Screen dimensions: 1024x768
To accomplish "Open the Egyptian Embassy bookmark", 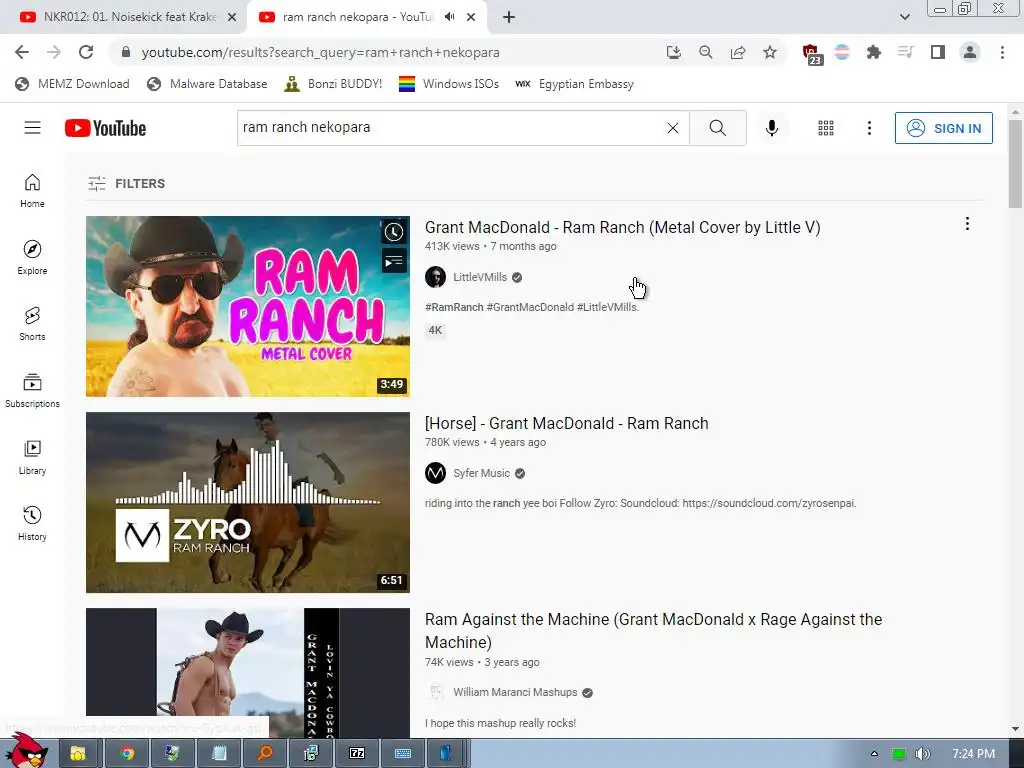I will coord(575,84).
